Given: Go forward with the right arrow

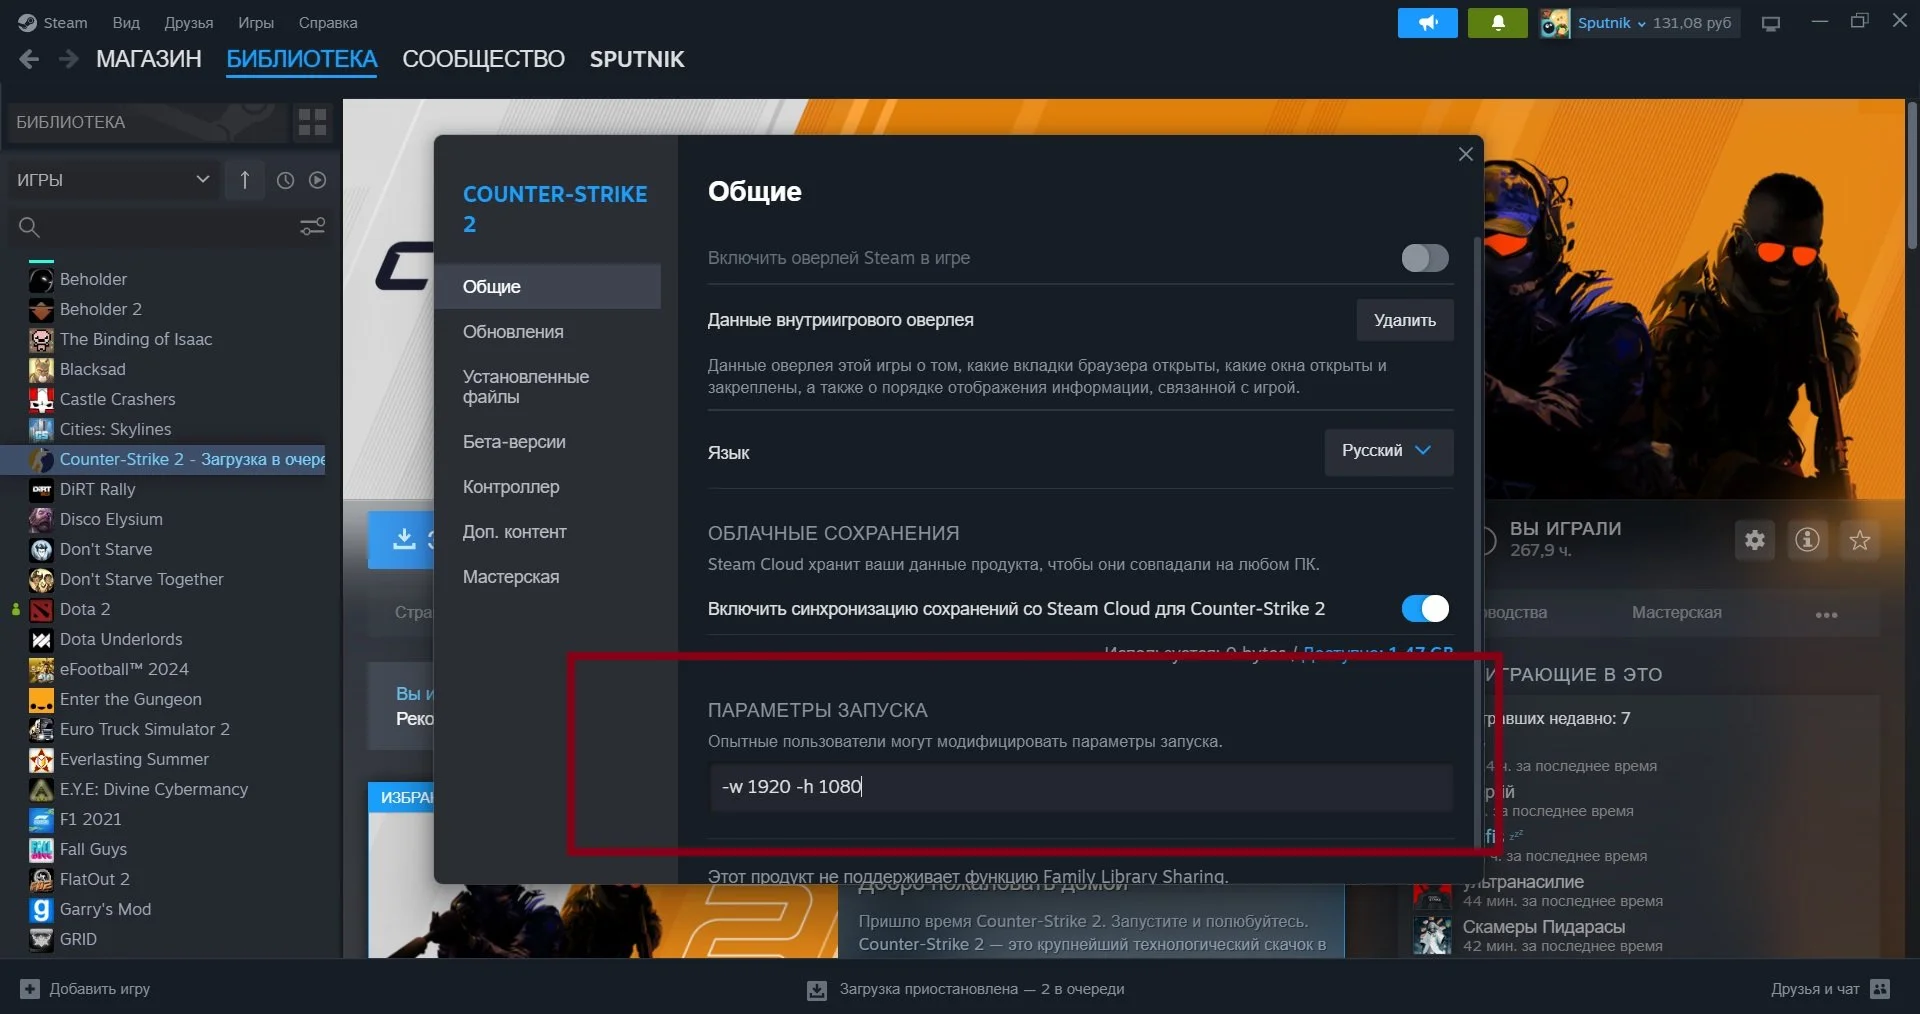Looking at the screenshot, I should tap(68, 59).
